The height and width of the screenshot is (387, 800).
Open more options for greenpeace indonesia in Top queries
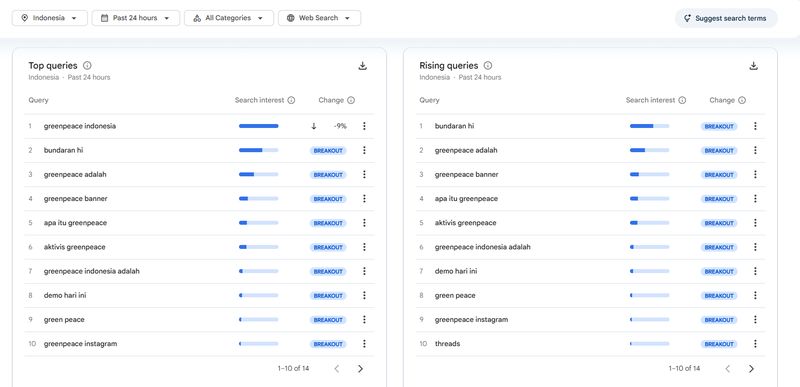(364, 126)
